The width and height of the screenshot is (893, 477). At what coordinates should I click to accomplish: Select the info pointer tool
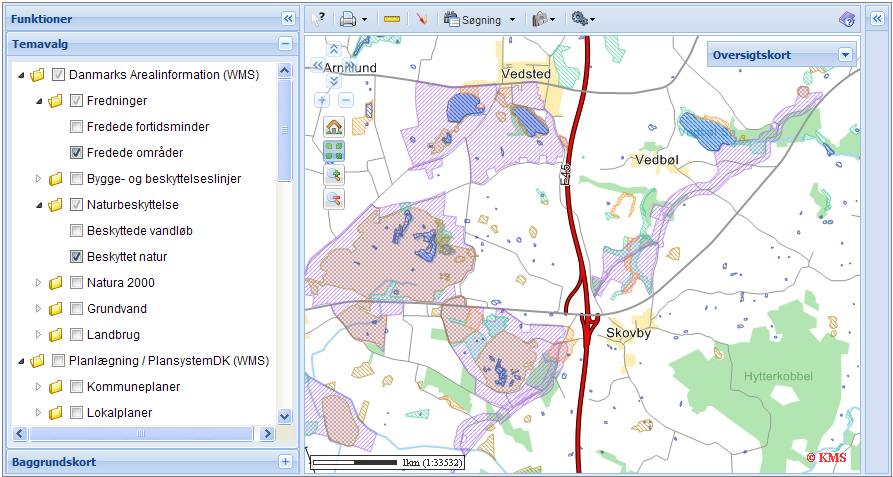(x=318, y=19)
